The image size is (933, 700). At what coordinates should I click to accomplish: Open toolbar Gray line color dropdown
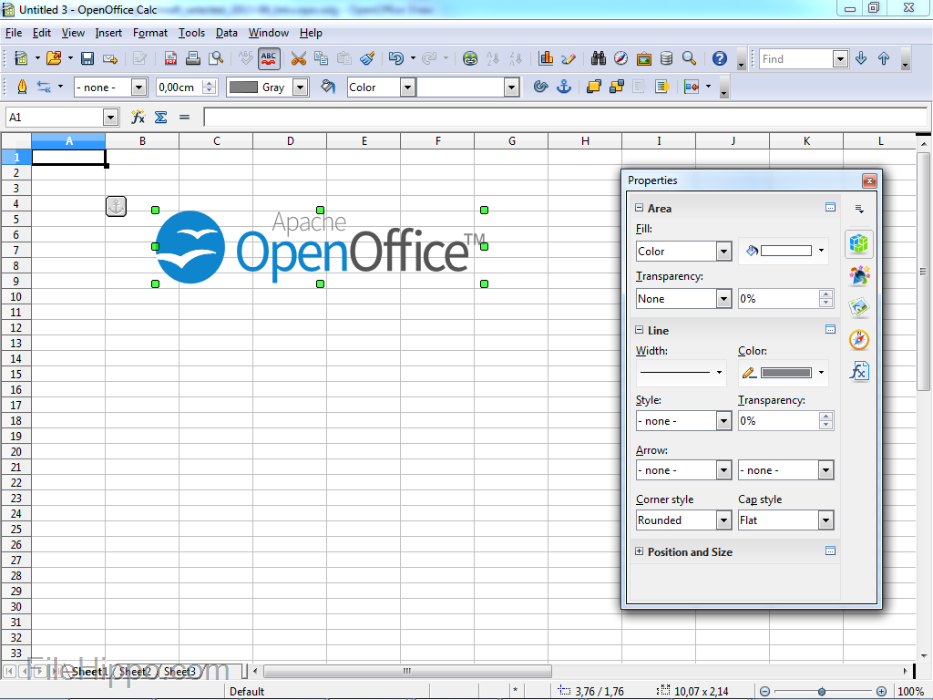pos(300,88)
